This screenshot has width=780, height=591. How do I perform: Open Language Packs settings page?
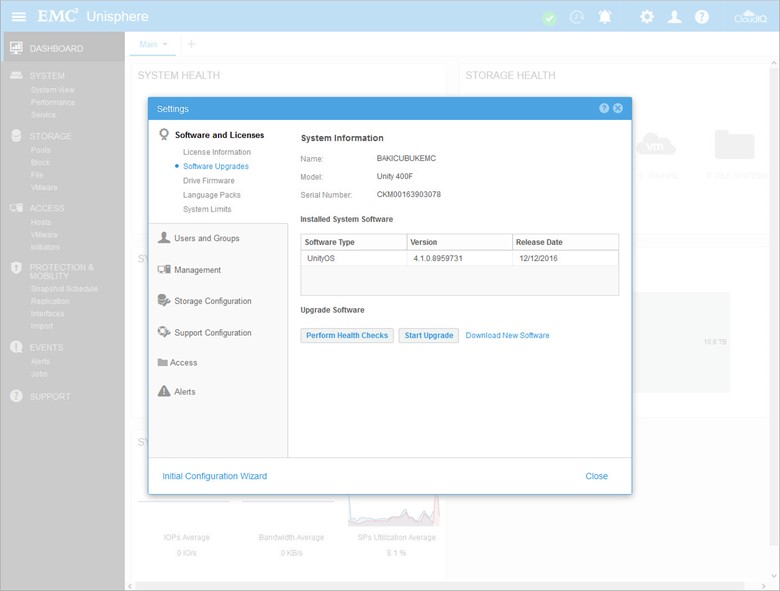211,195
